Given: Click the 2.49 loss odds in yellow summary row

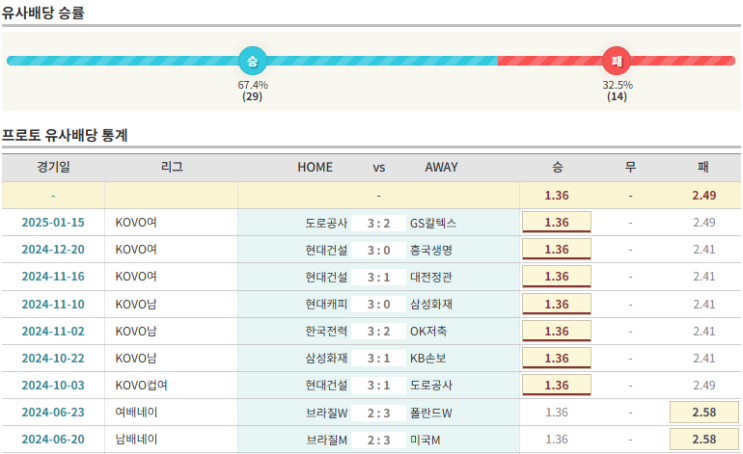Looking at the screenshot, I should coord(704,195).
